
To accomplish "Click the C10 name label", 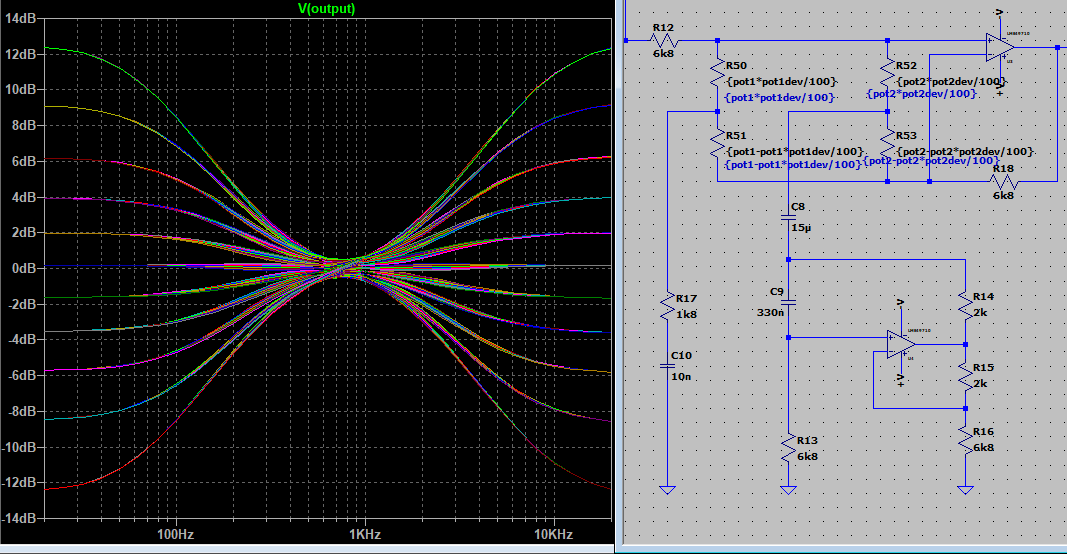I will pos(681,355).
